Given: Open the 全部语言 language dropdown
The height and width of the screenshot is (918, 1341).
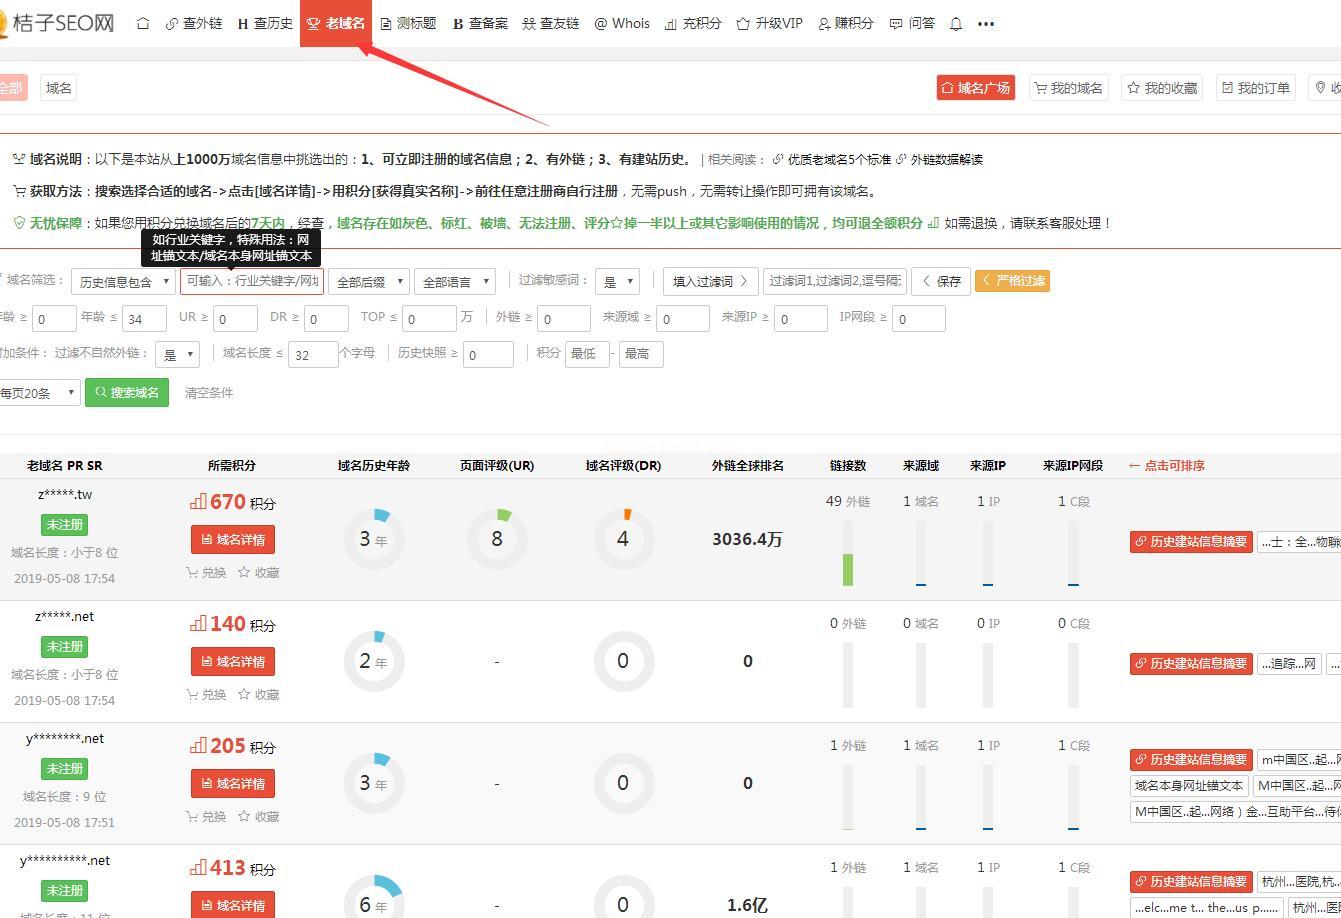Looking at the screenshot, I should [x=455, y=282].
